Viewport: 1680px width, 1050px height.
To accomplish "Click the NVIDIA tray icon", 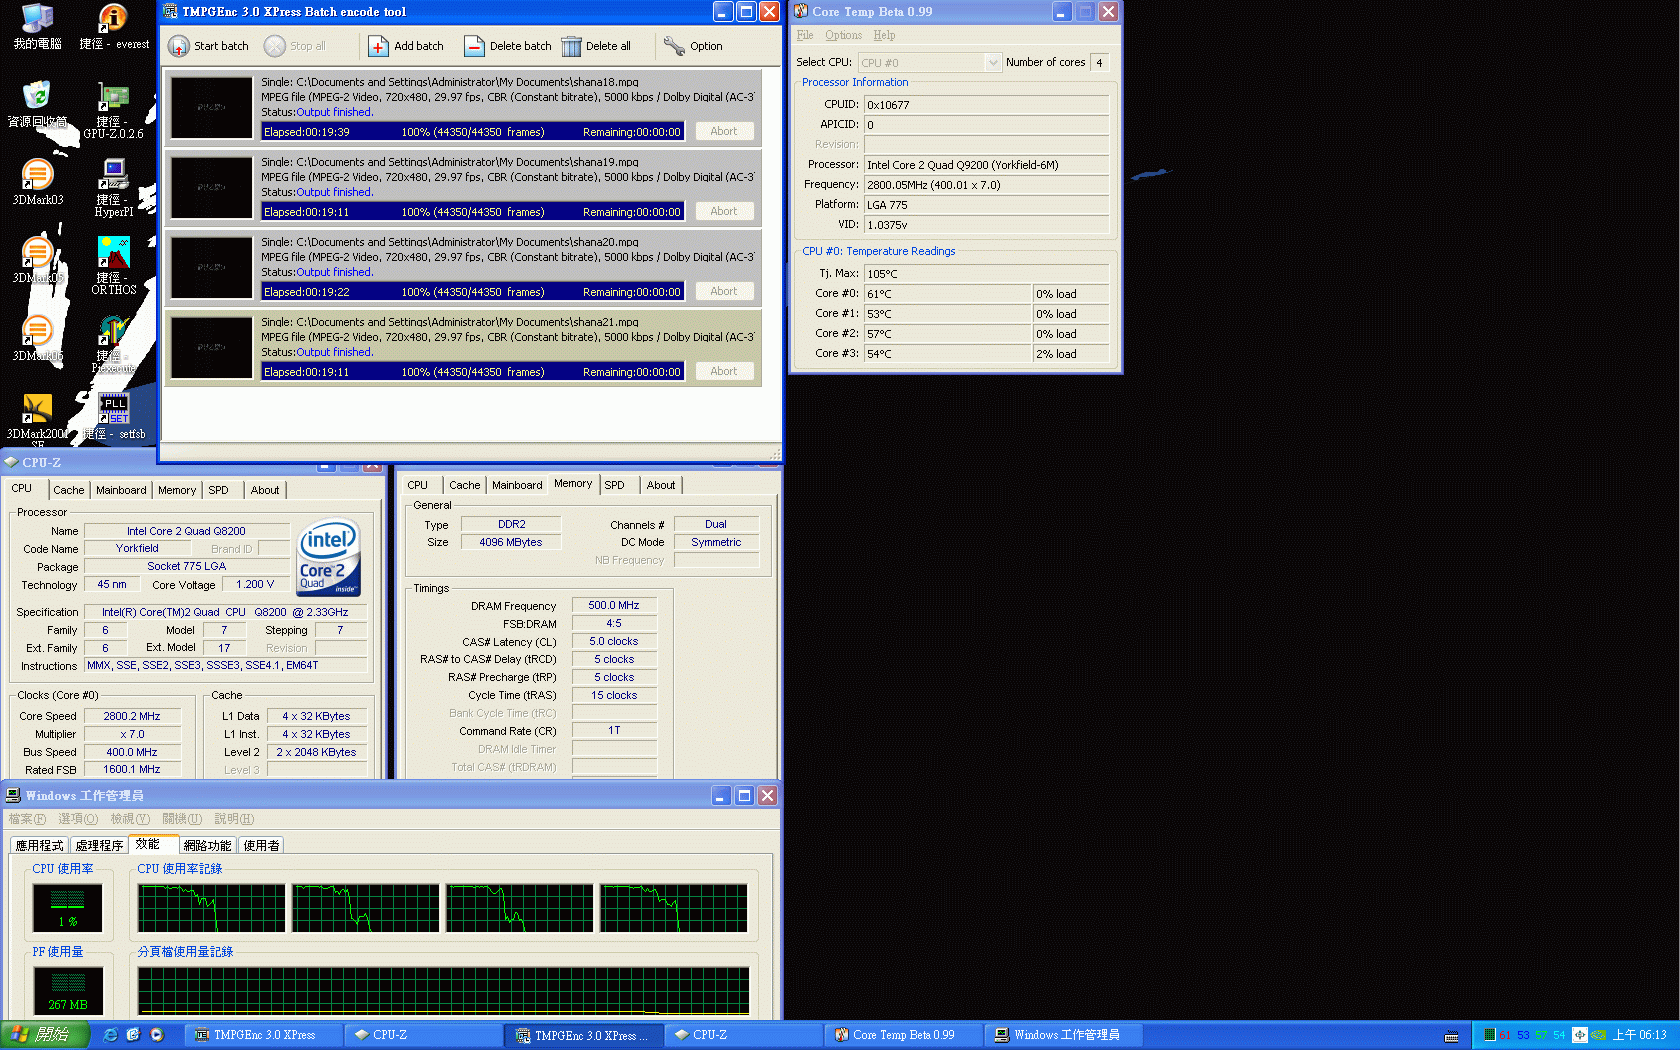I will 1599,1035.
